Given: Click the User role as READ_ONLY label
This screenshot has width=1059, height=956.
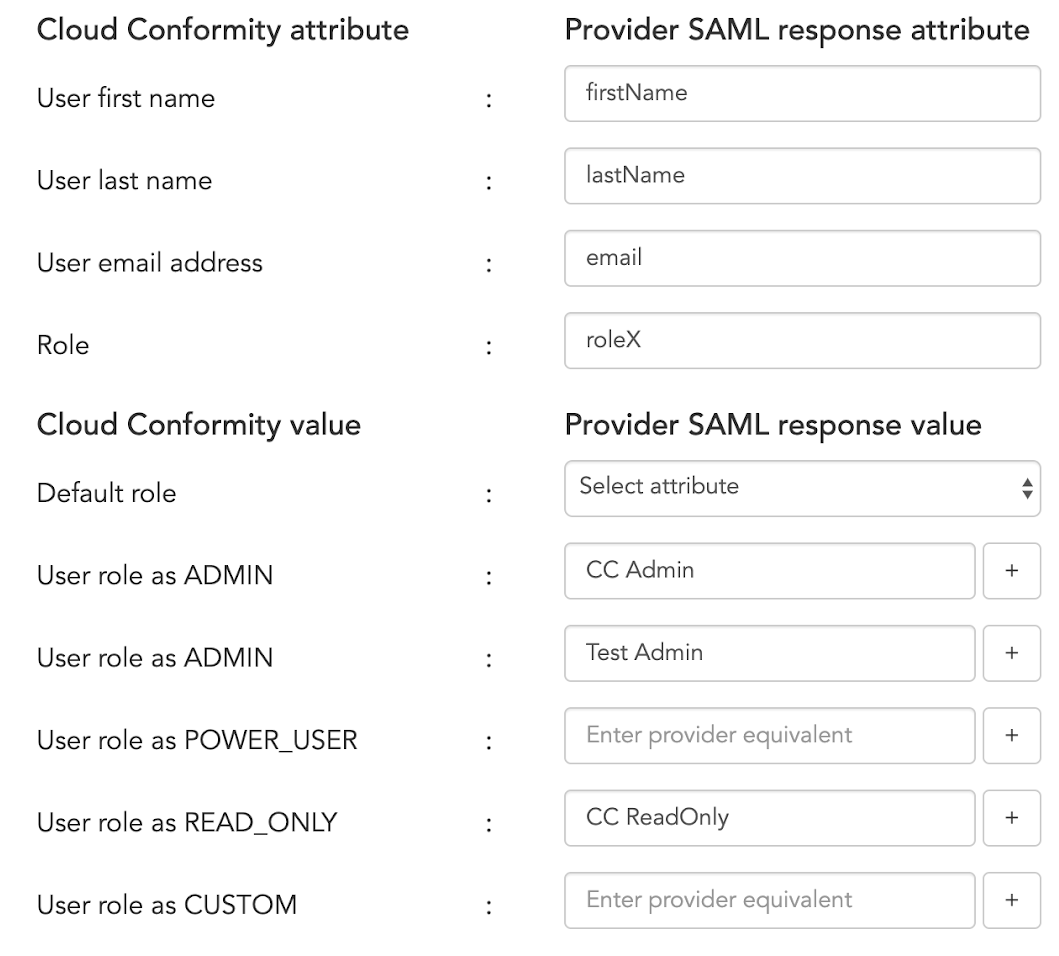Looking at the screenshot, I should [x=187, y=823].
